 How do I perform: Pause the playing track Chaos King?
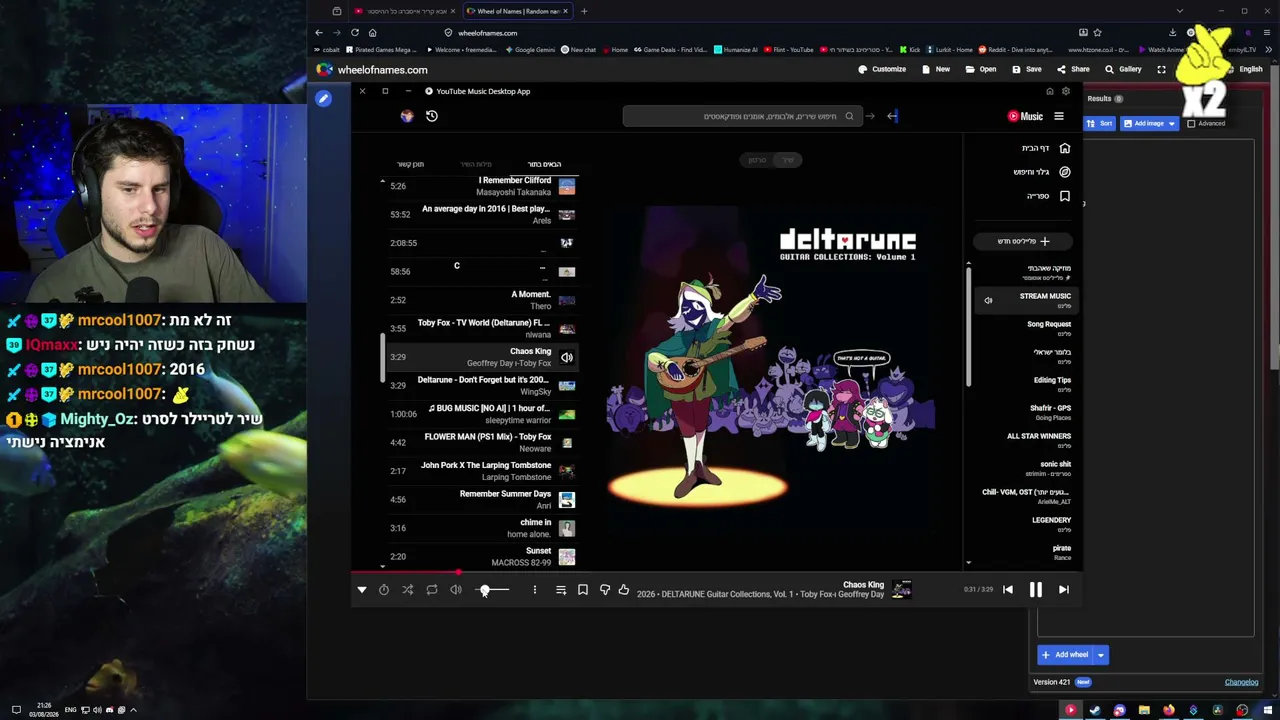coord(1036,590)
